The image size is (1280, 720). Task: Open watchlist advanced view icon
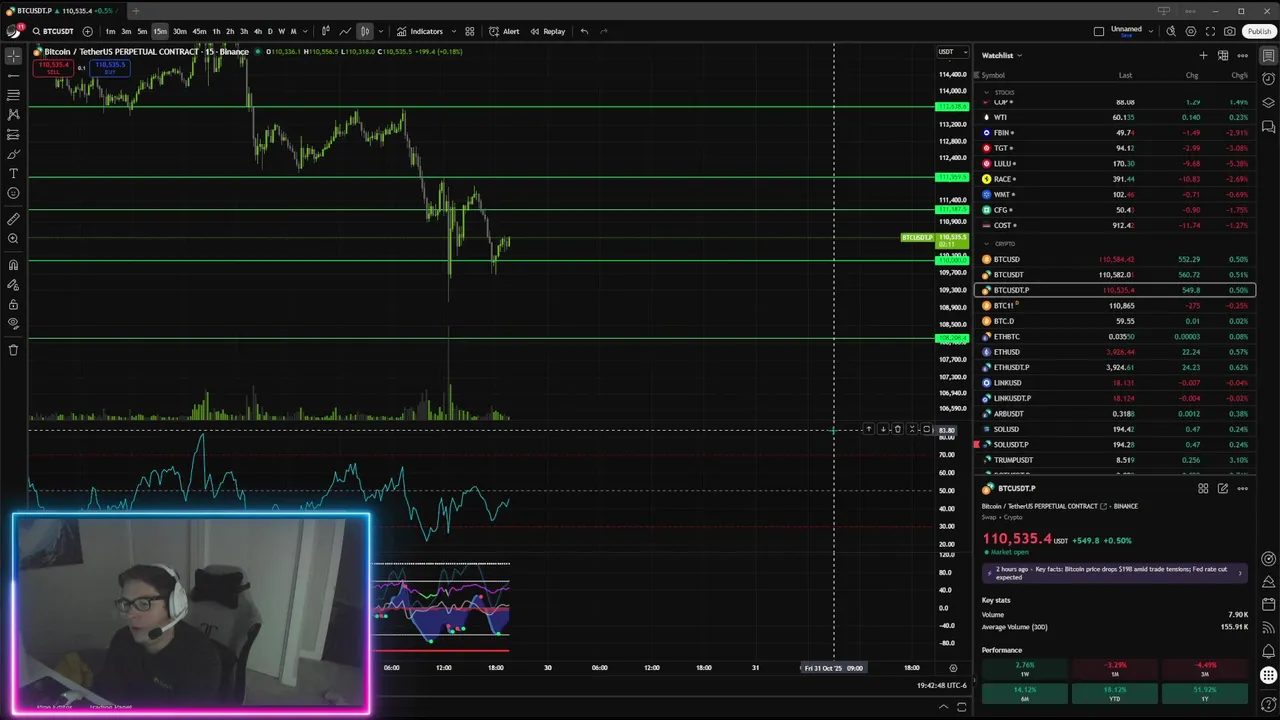click(1223, 55)
